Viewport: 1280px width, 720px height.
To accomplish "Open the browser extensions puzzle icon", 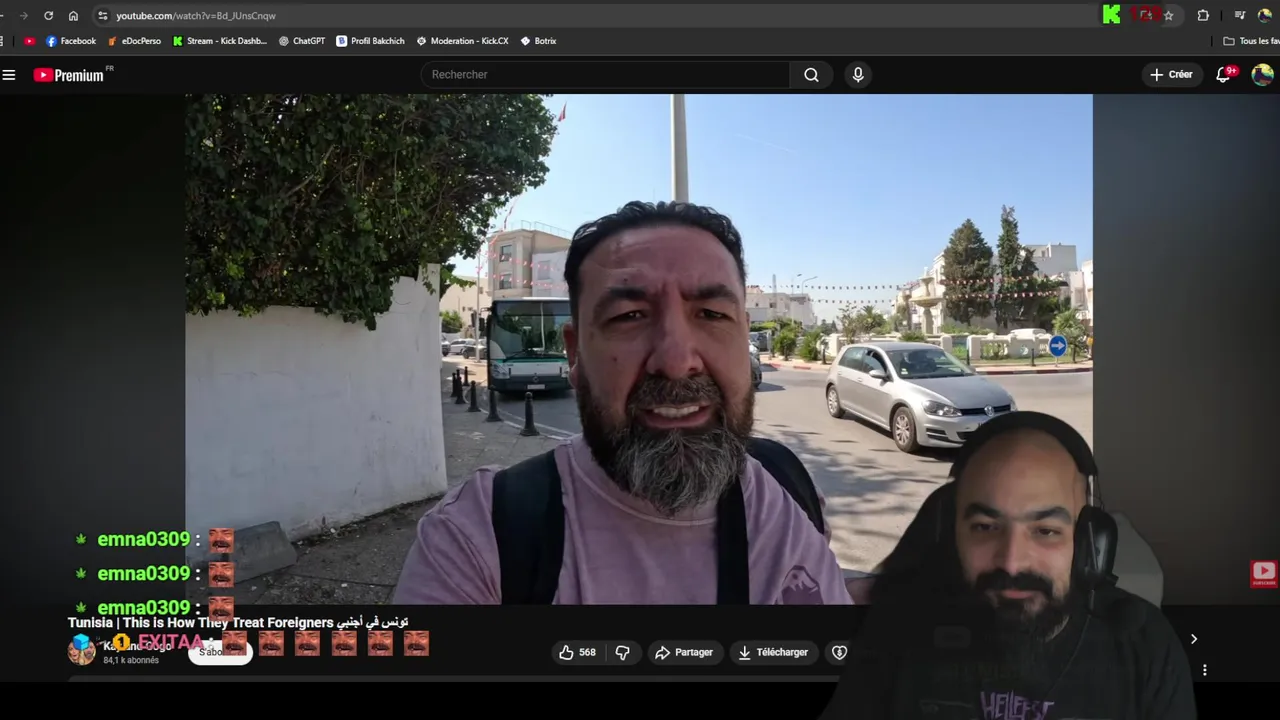I will (1203, 15).
